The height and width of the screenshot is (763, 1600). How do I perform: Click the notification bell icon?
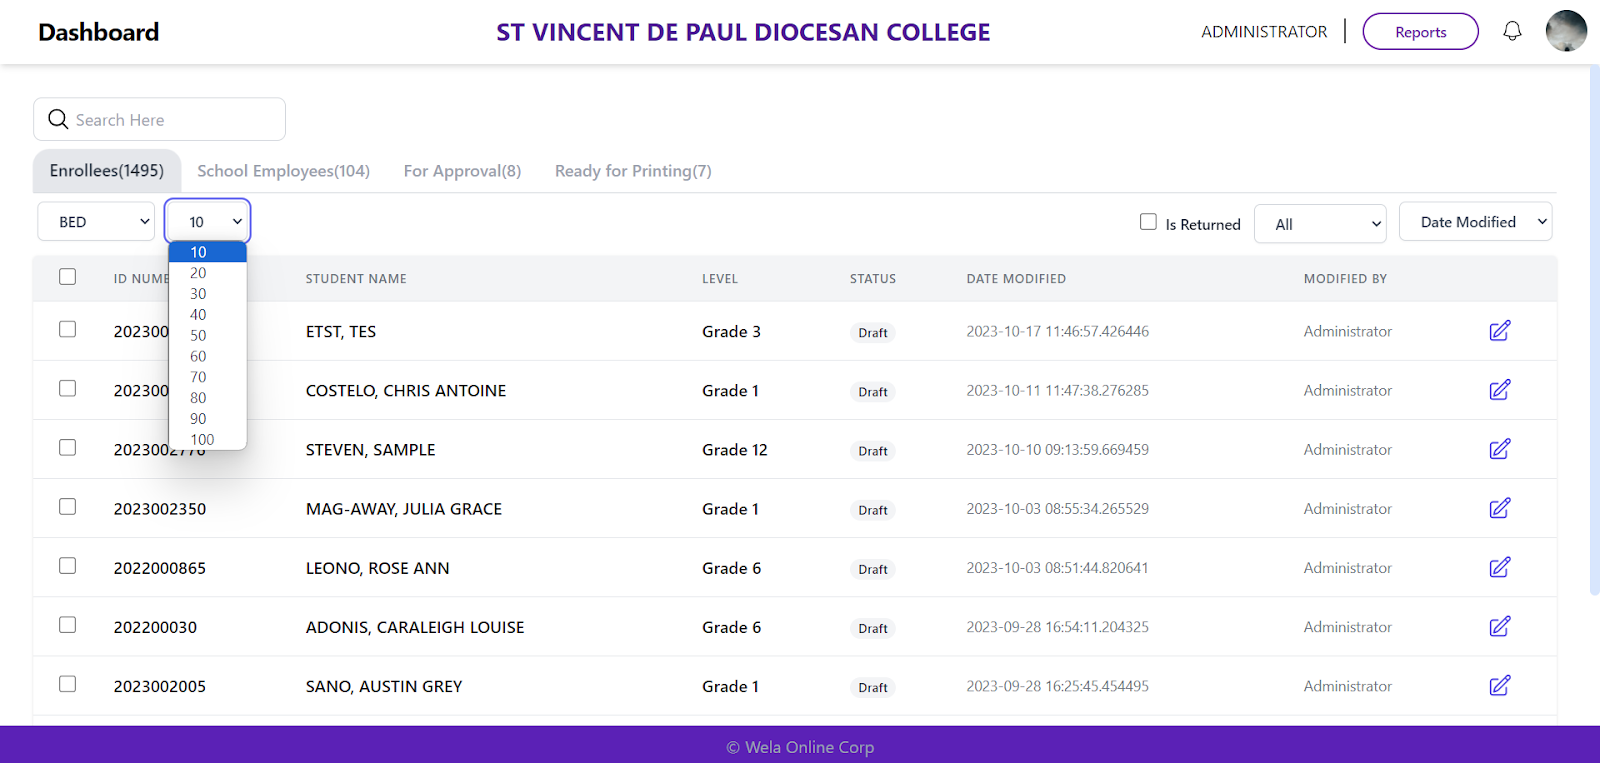tap(1512, 31)
